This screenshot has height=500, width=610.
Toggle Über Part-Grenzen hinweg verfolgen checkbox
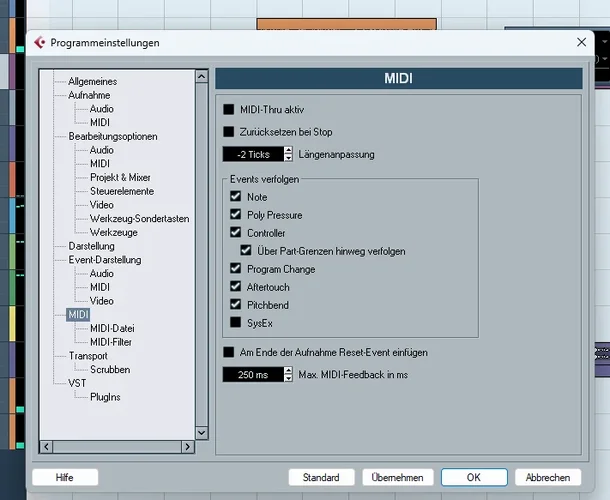245,250
